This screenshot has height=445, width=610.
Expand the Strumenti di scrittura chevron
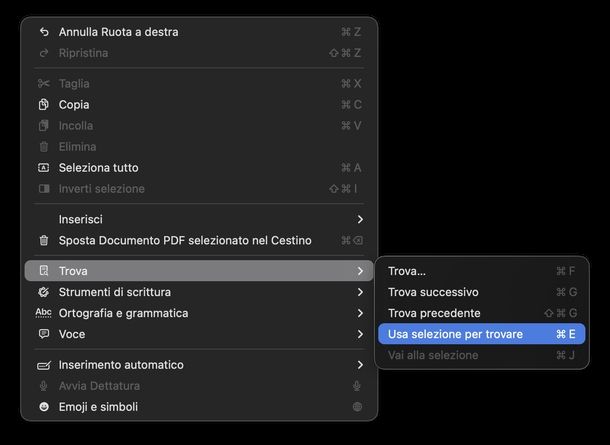pyautogui.click(x=360, y=292)
